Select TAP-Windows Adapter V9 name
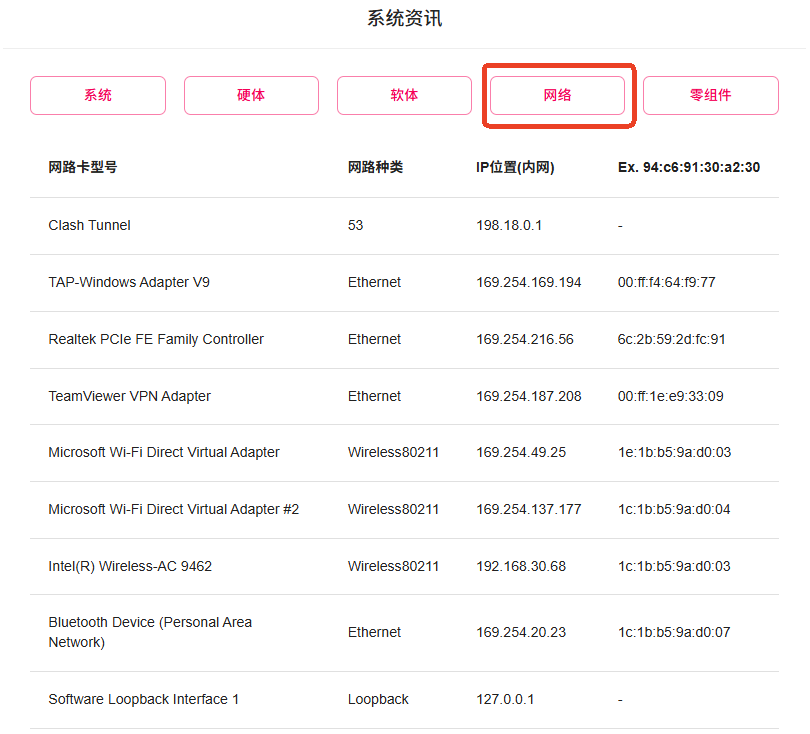810x734 pixels. coord(129,282)
